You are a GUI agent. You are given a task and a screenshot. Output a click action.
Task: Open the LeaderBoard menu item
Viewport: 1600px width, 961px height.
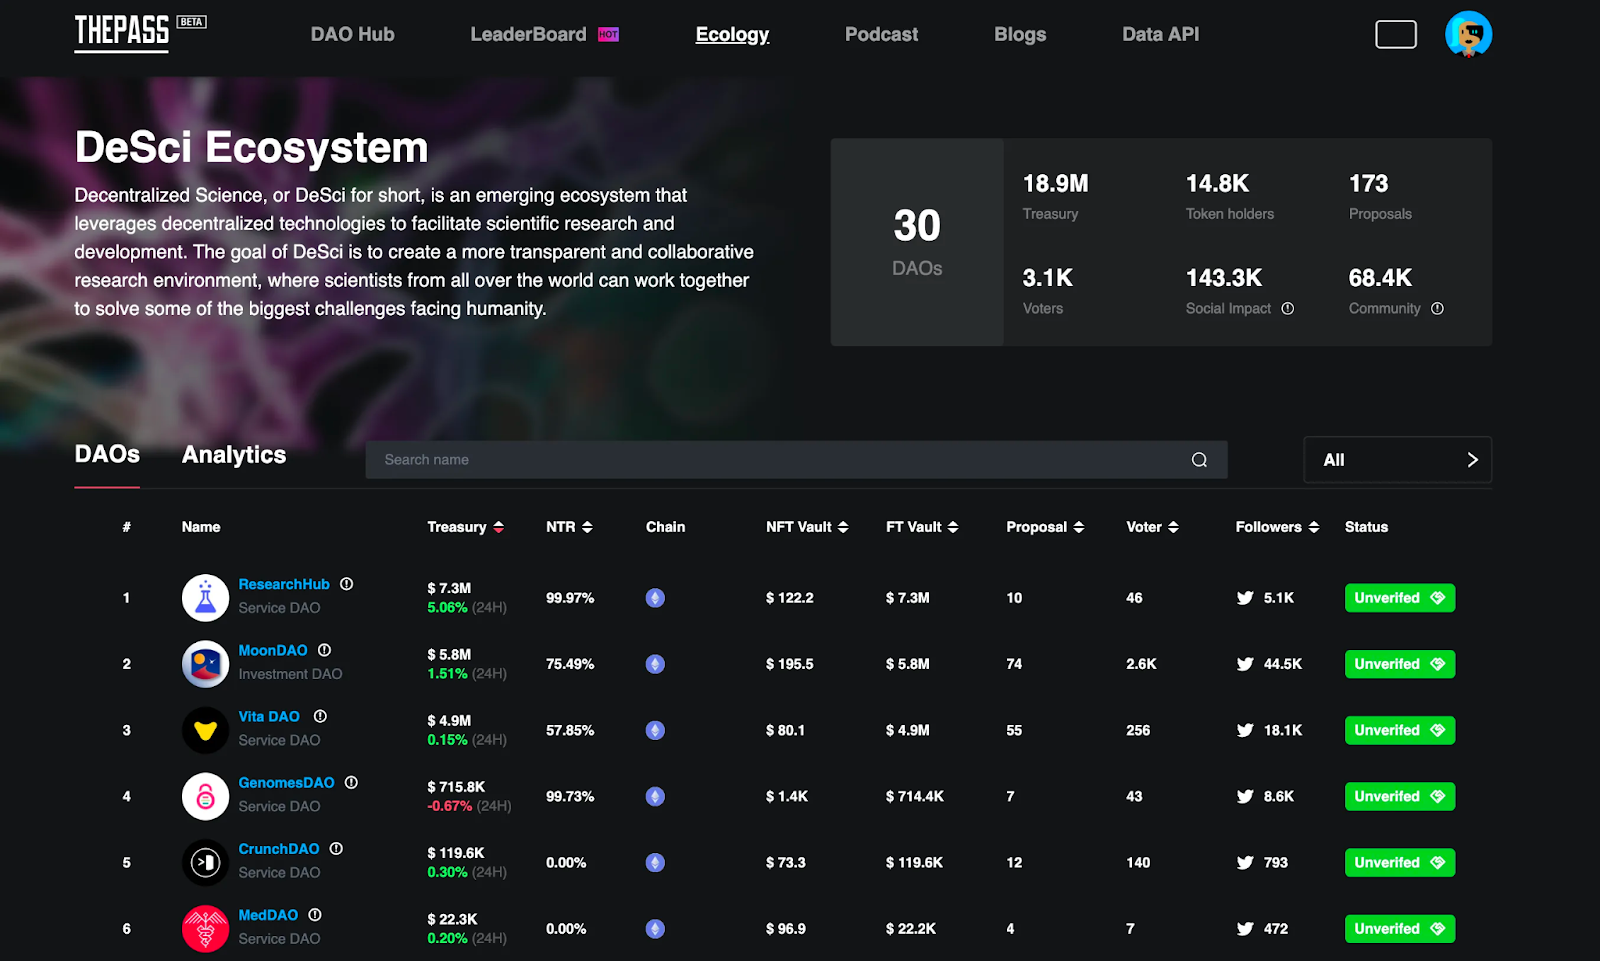click(x=529, y=34)
